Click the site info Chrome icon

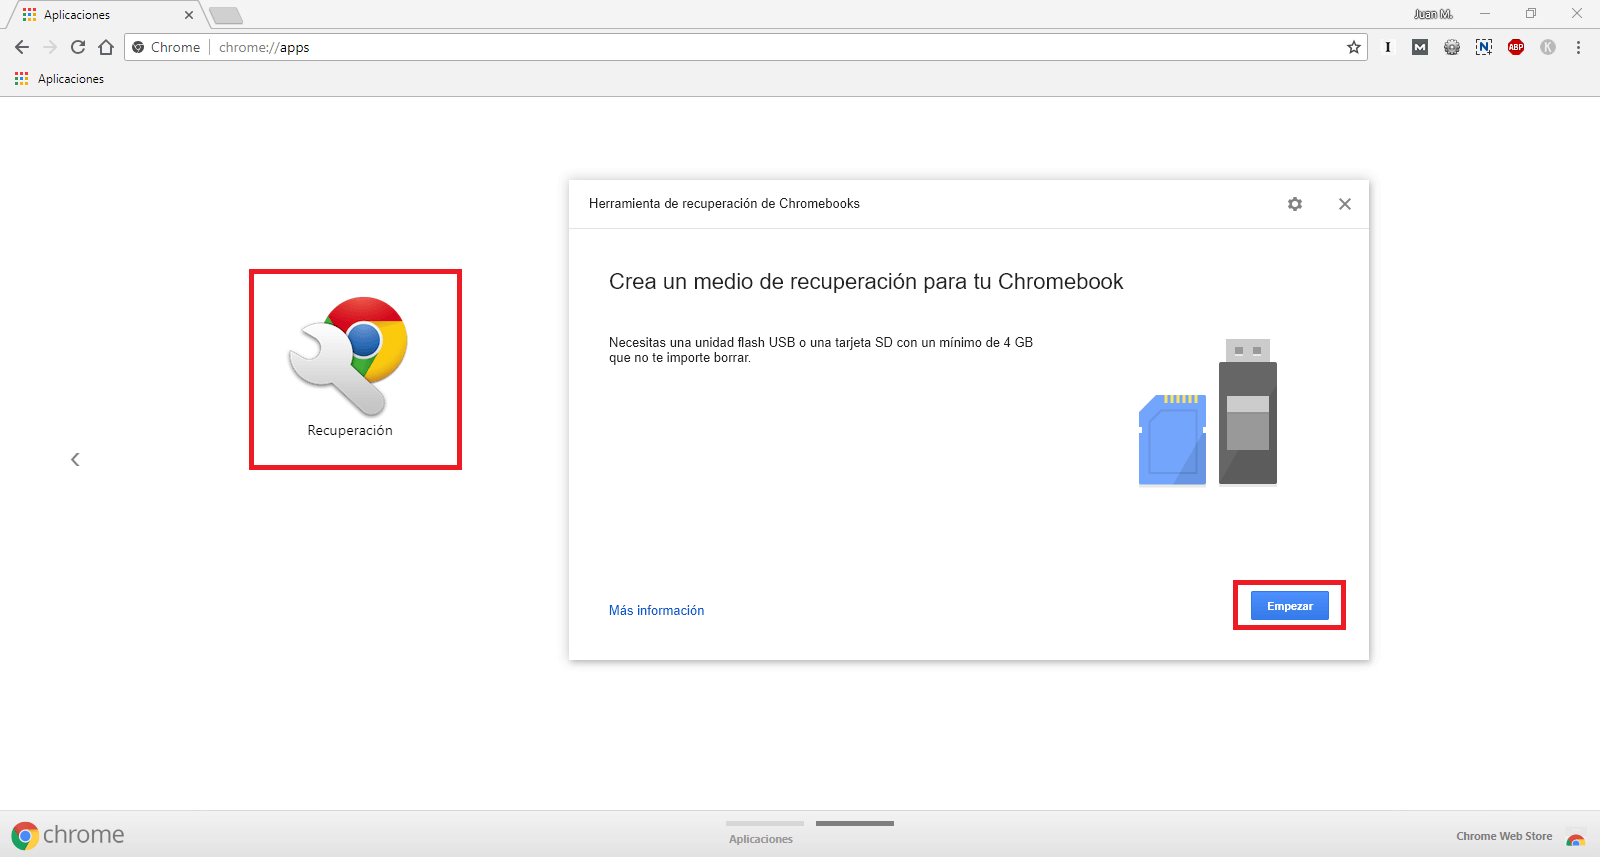138,47
